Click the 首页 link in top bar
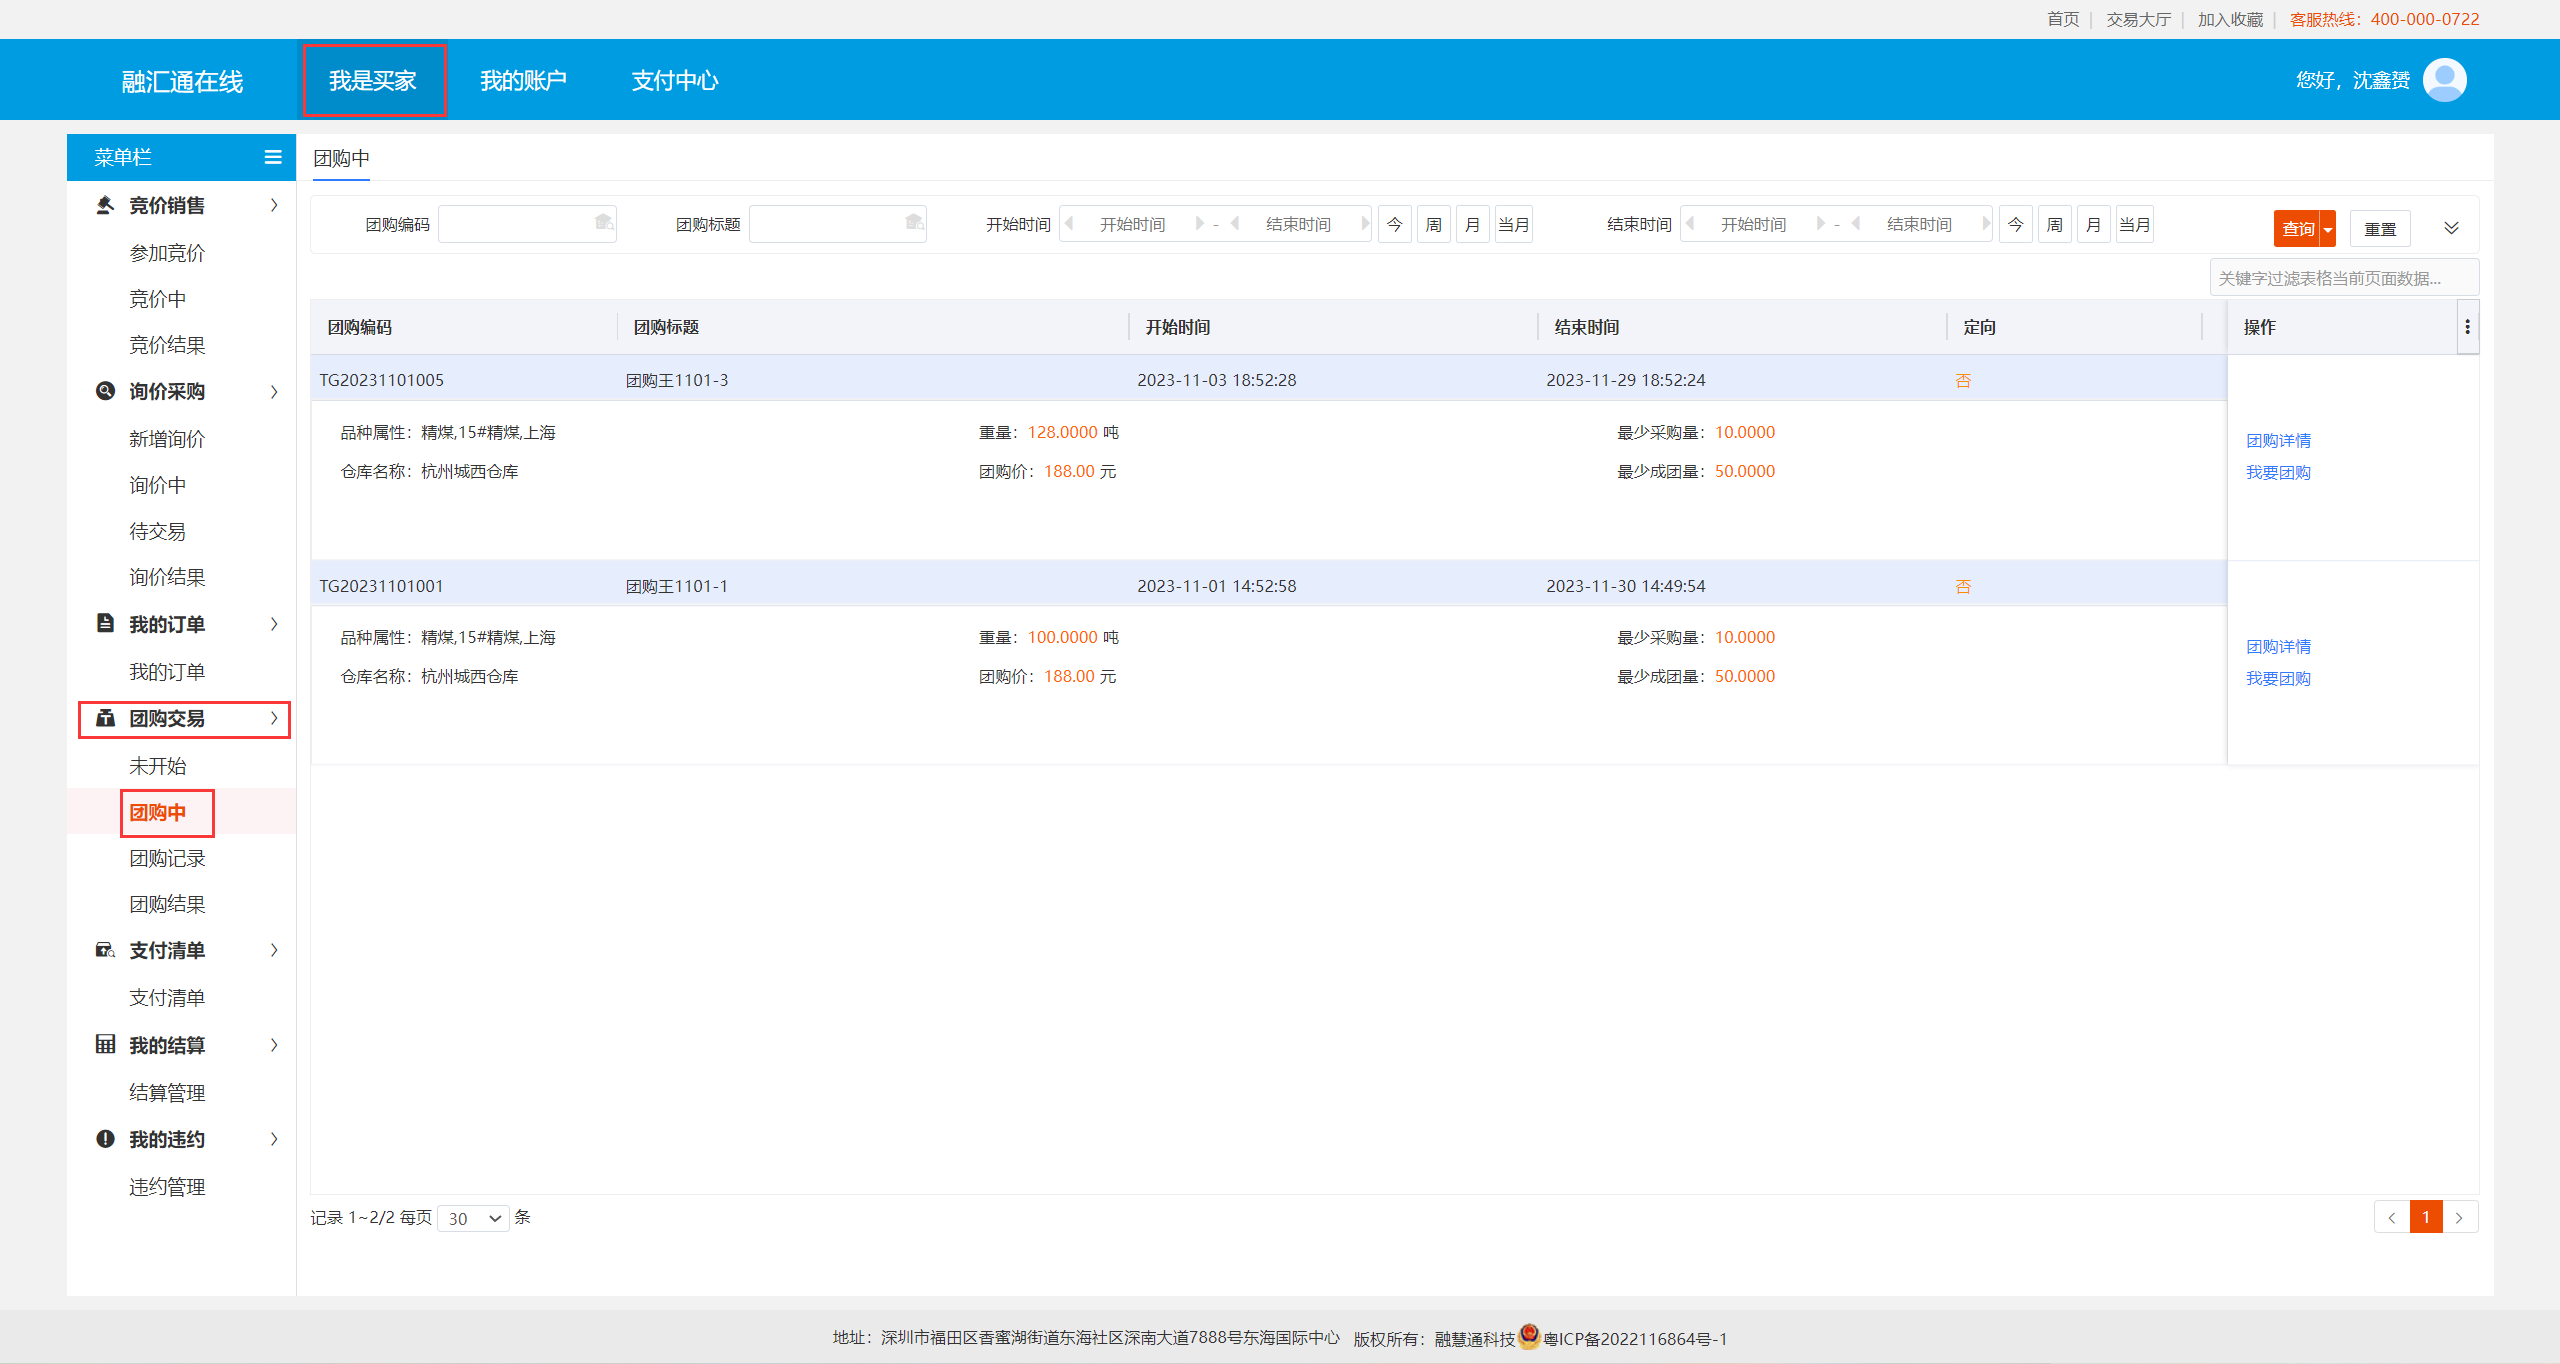 [x=2063, y=19]
